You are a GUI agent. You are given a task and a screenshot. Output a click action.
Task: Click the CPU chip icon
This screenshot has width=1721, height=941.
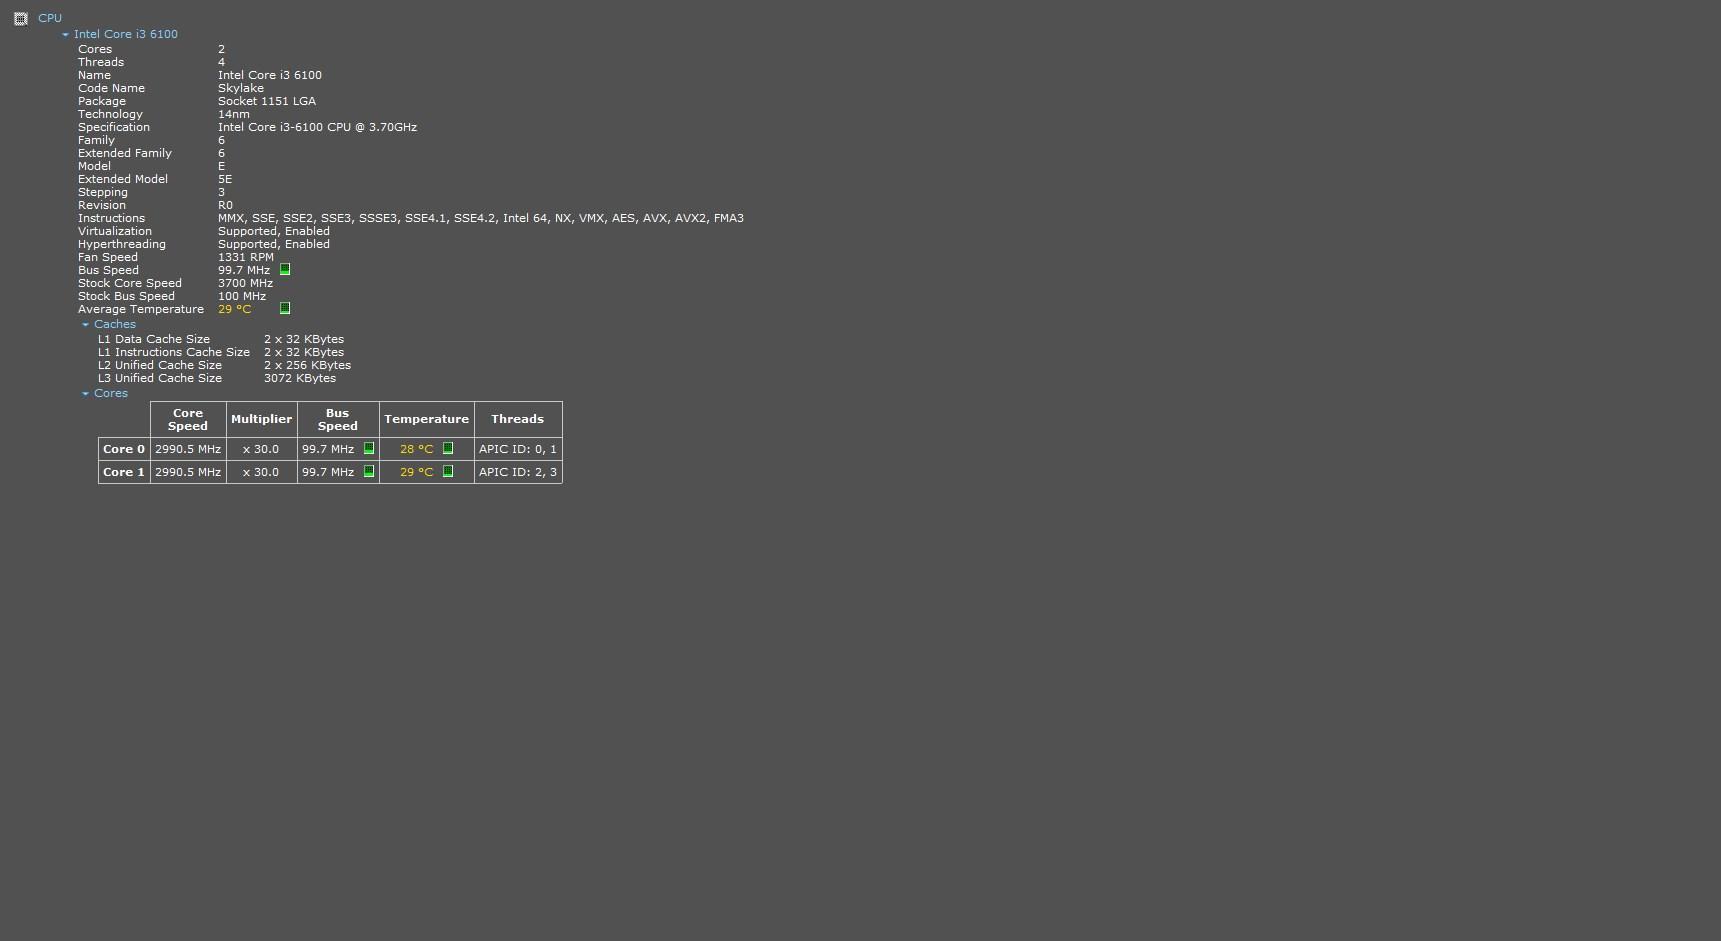[x=20, y=18]
